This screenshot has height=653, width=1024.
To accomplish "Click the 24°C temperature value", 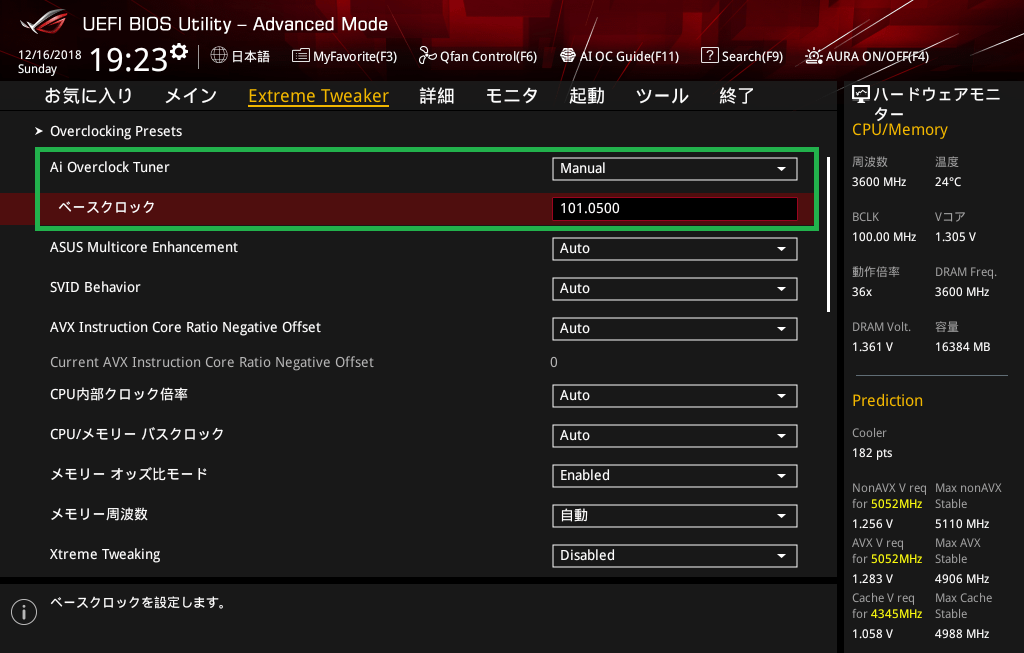I will [948, 182].
